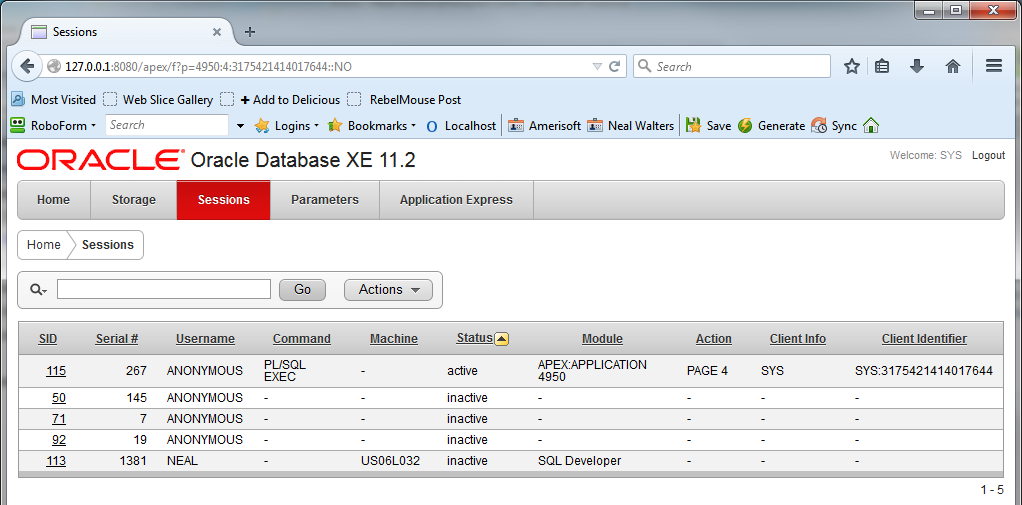
Task: Click the browser search field
Action: 732,66
